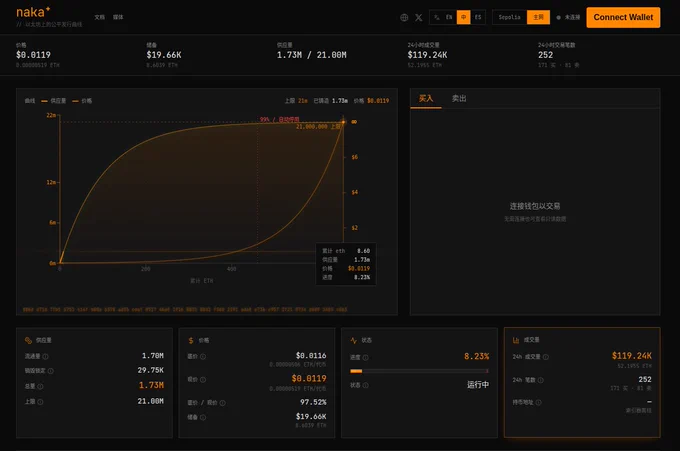The height and width of the screenshot is (451, 680).
Task: Show info for the holder addresses row
Action: tap(538, 402)
